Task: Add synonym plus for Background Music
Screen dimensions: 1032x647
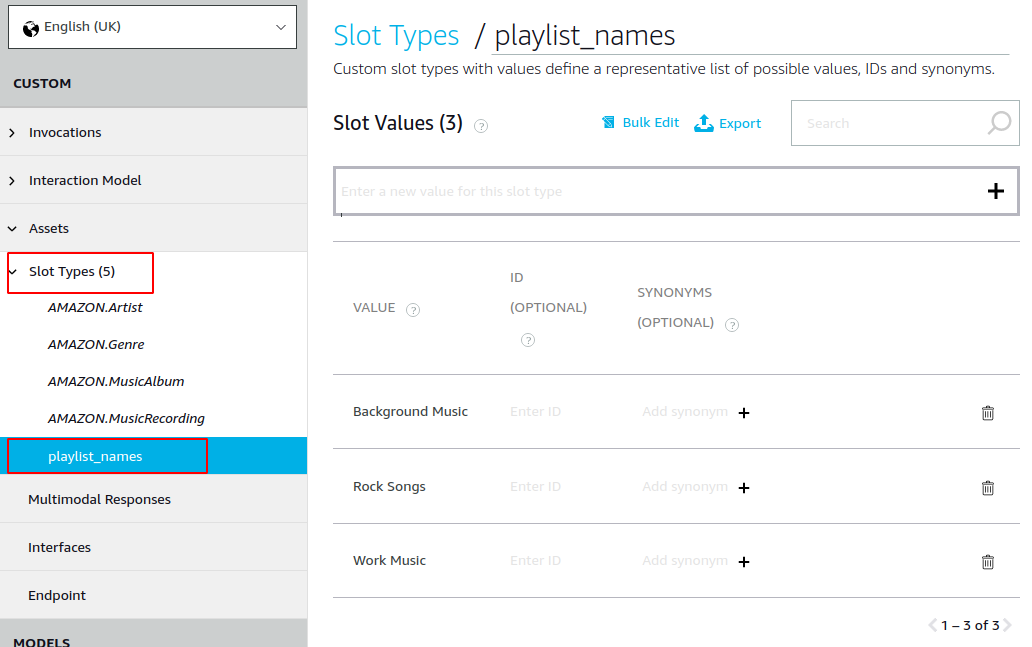Action: coord(743,413)
